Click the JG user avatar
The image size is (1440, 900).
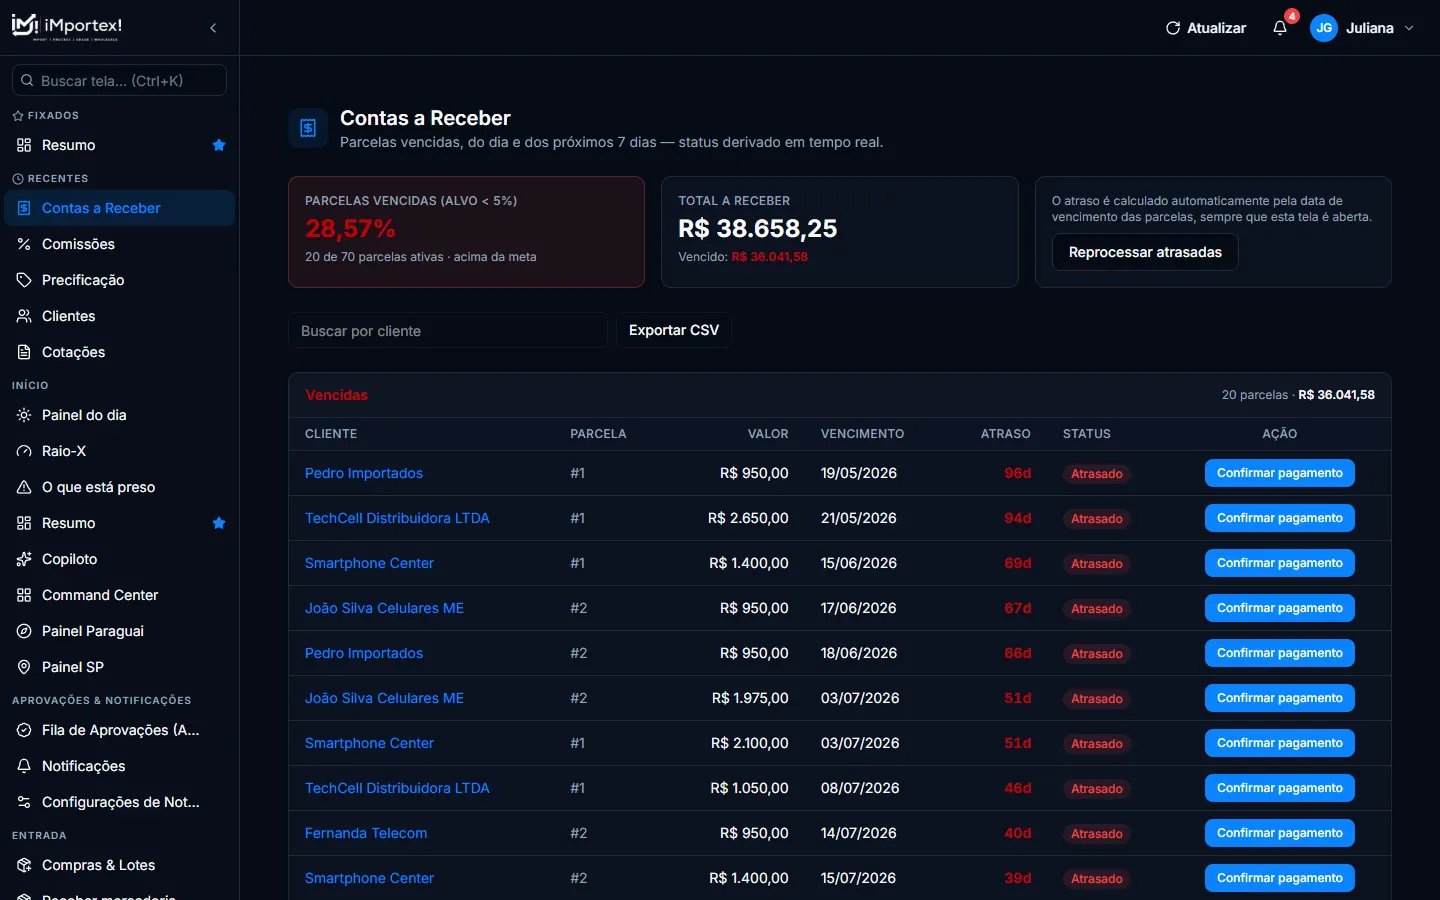coord(1324,28)
